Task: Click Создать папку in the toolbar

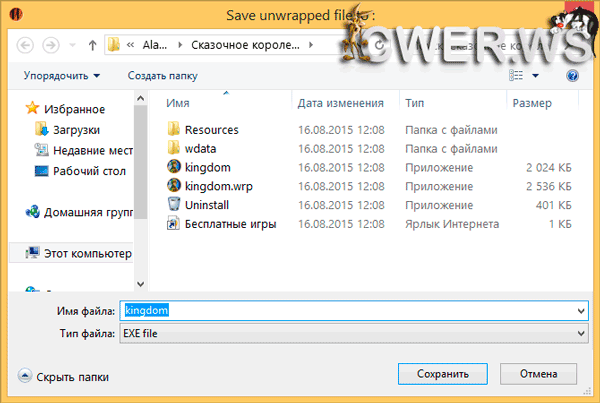Action: click(x=165, y=76)
